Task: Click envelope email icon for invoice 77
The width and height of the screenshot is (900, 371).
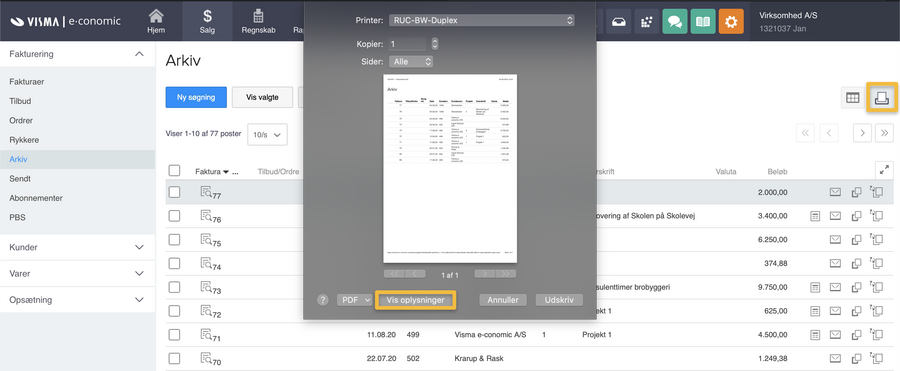Action: (835, 192)
